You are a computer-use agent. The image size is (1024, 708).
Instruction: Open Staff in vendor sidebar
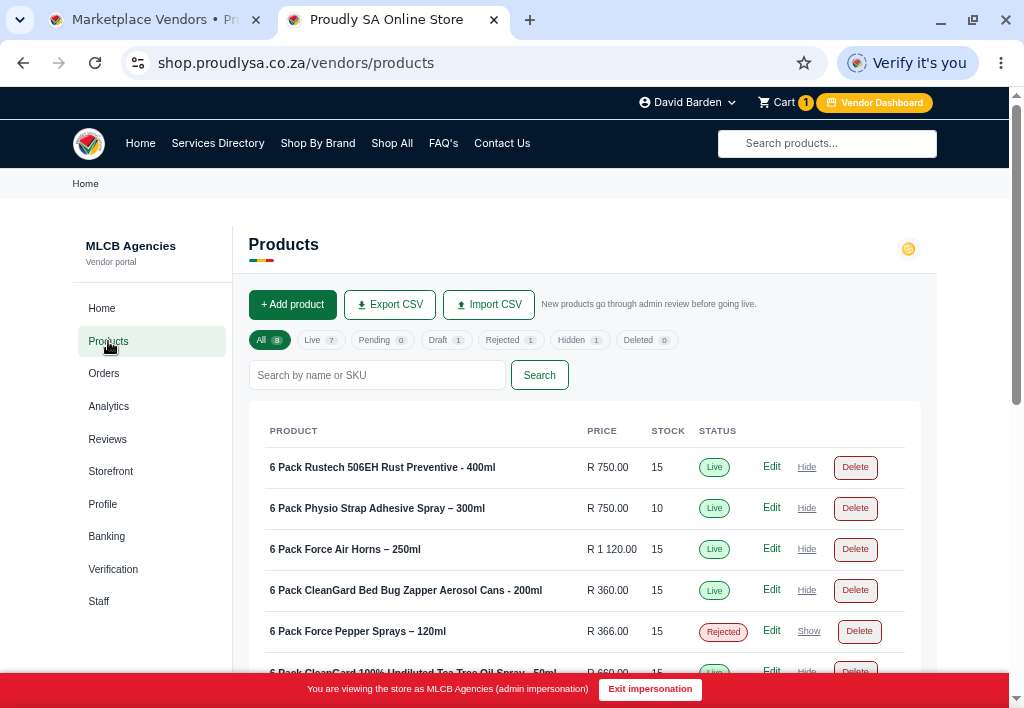point(152,602)
